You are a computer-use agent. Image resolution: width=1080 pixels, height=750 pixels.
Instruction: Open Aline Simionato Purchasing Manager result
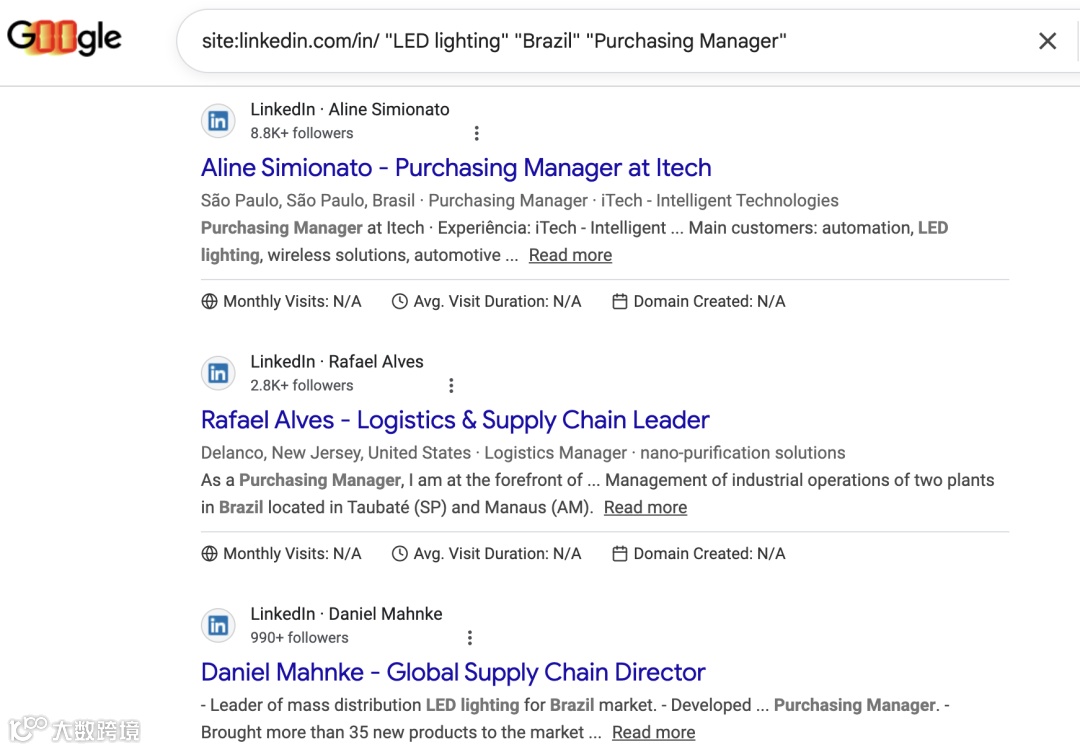click(456, 168)
